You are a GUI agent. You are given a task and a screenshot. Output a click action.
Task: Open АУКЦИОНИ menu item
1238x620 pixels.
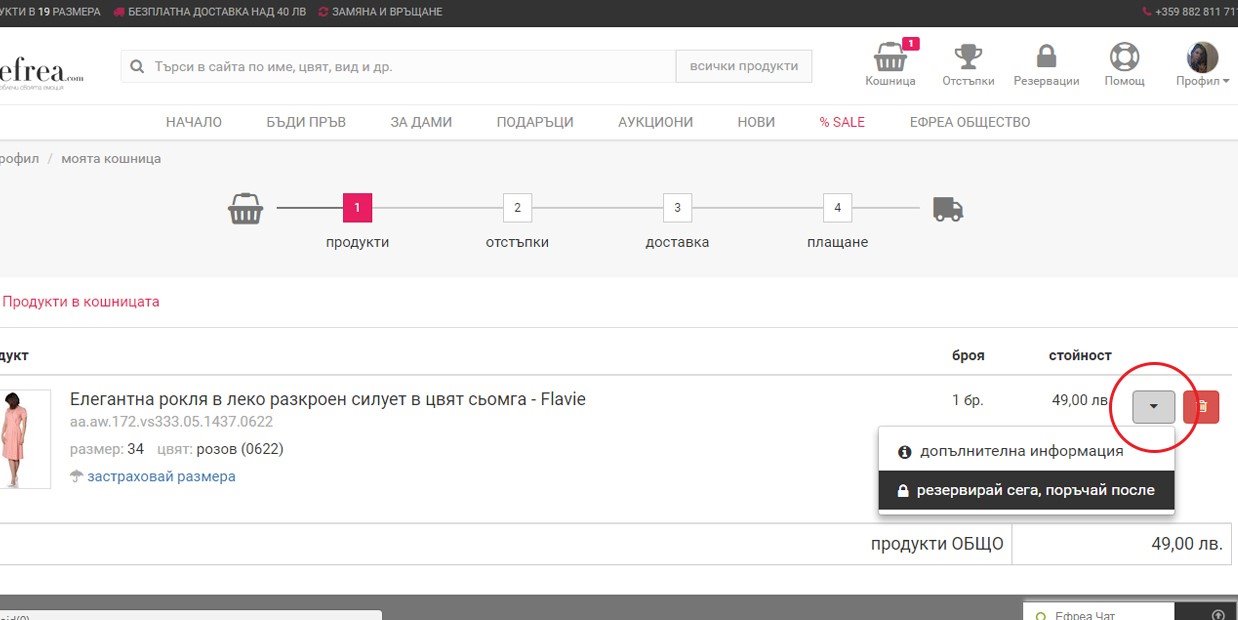[655, 122]
